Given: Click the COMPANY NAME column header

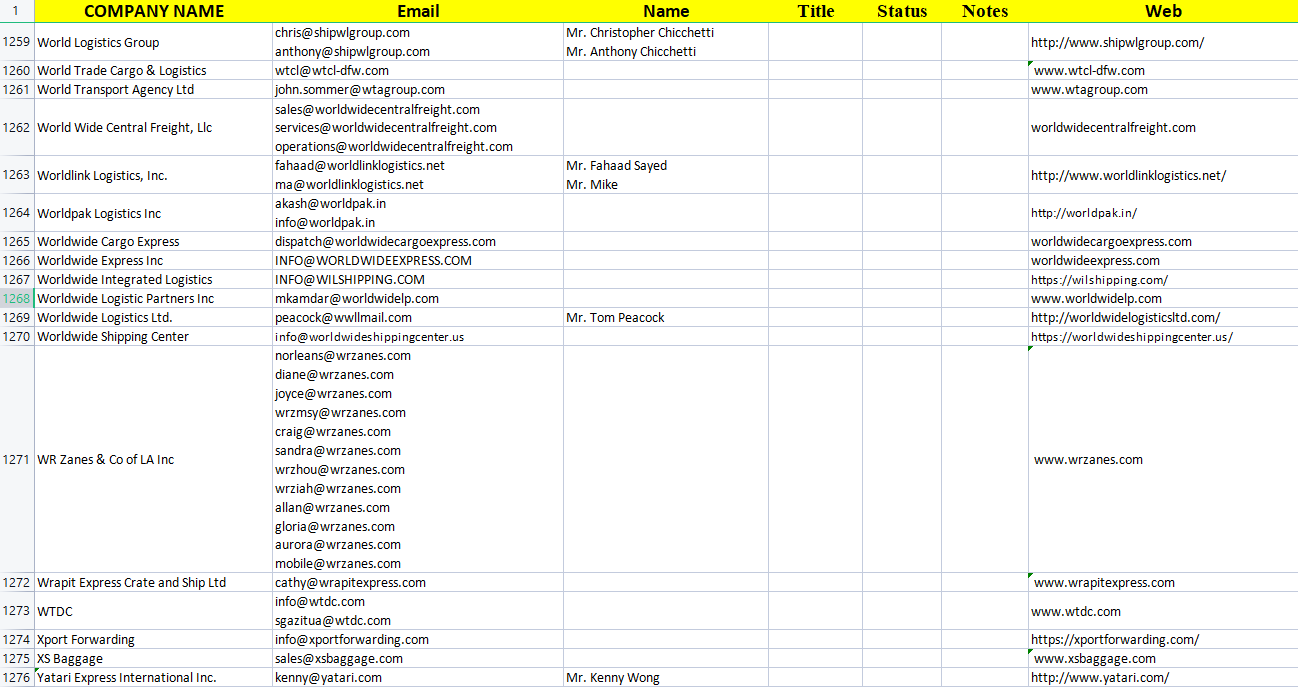Looking at the screenshot, I should point(153,11).
